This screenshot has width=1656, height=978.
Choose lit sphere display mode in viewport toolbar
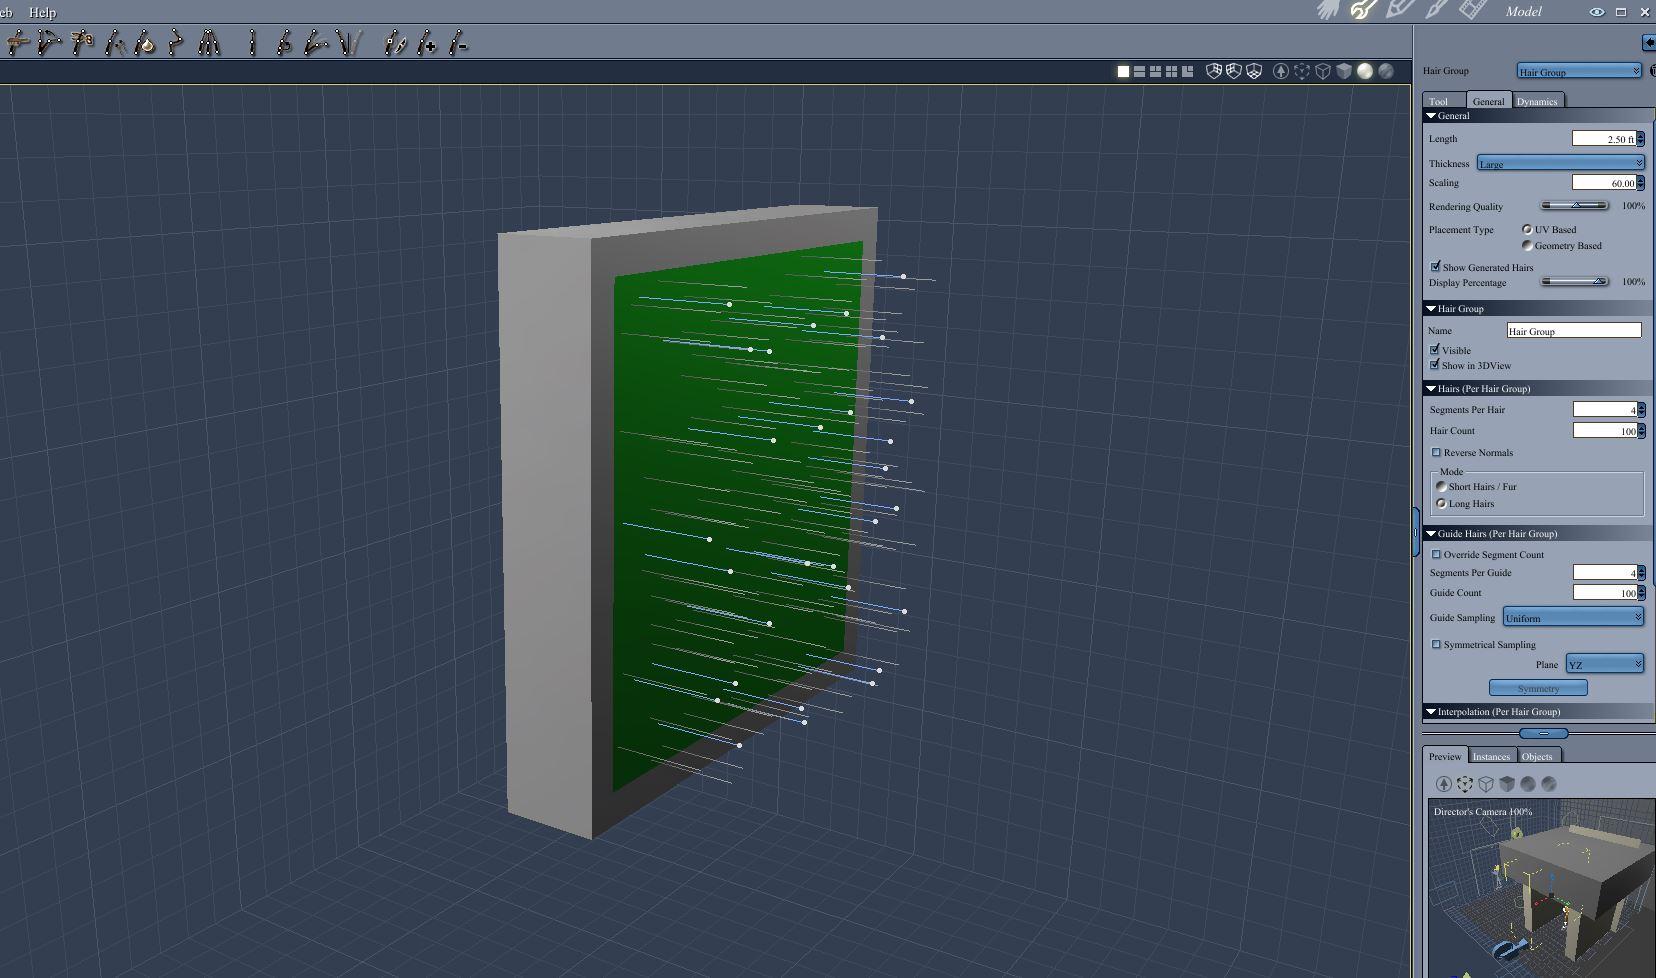point(1365,71)
